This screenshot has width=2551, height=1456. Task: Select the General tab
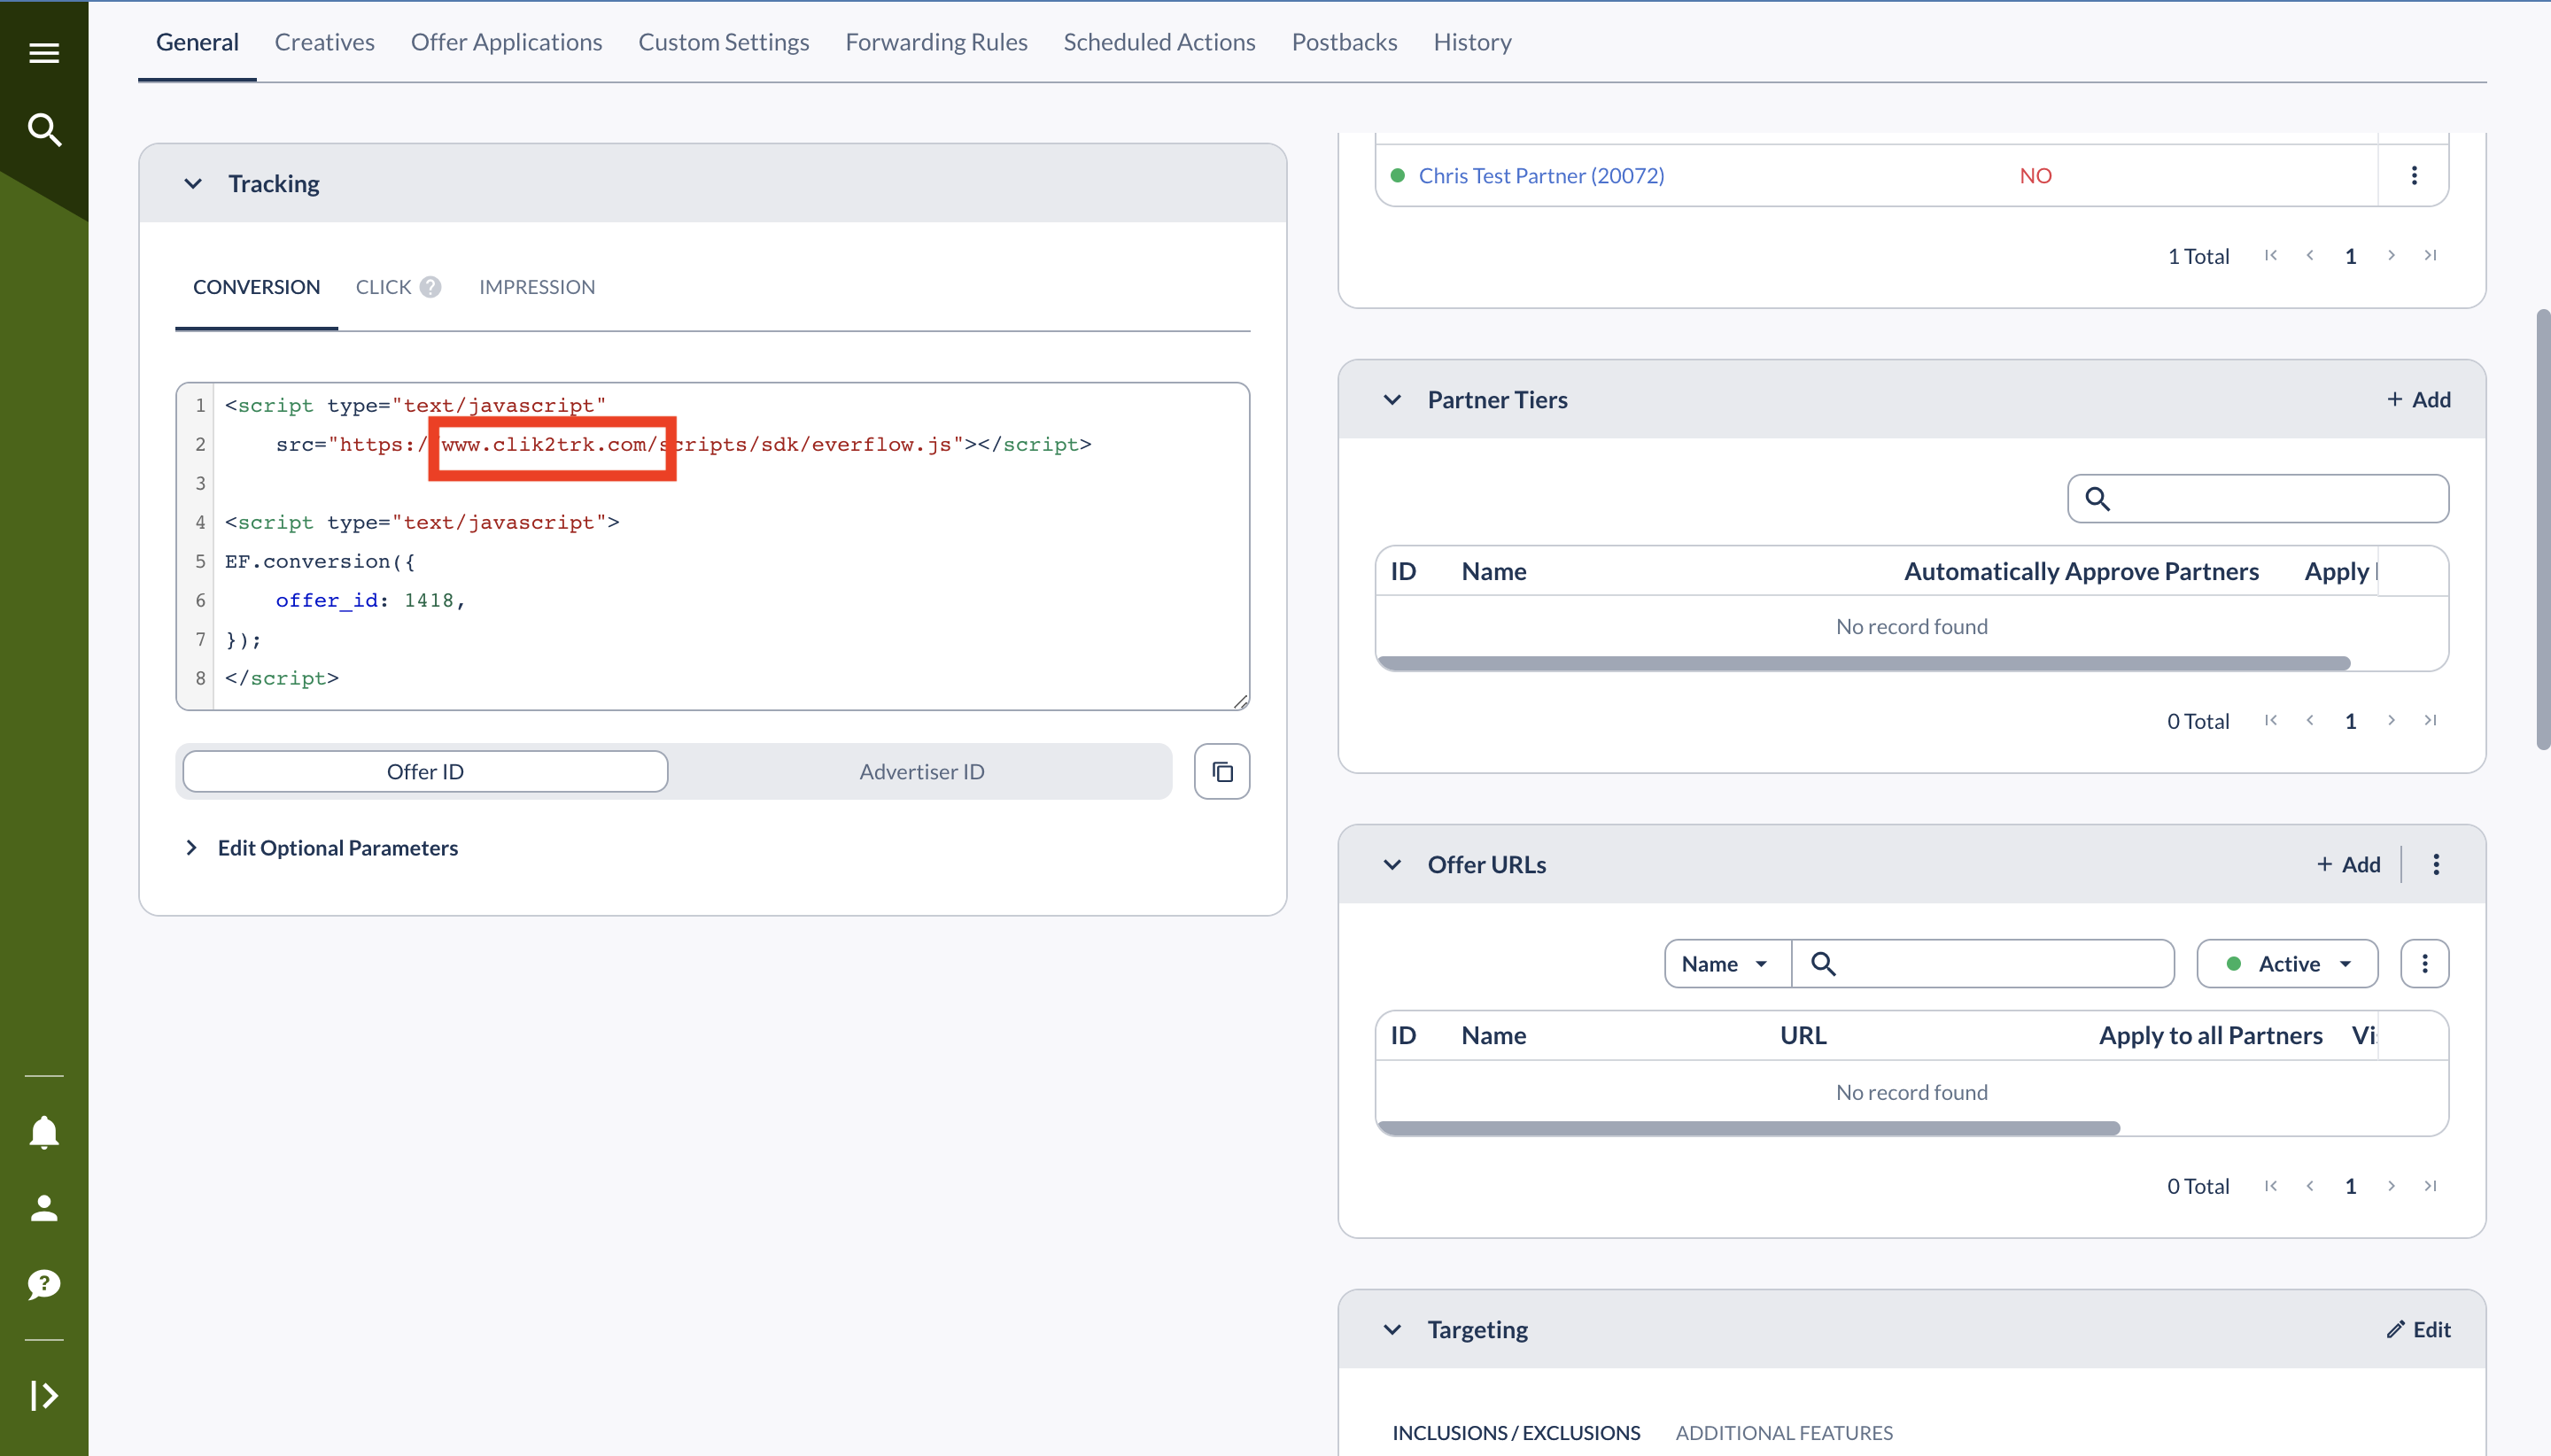click(197, 42)
